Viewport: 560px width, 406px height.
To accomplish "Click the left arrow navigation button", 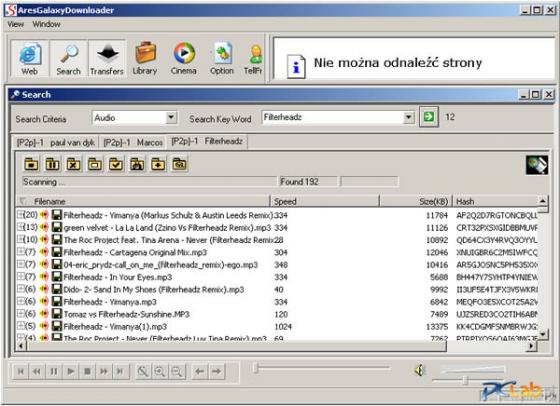I will pos(200,371).
